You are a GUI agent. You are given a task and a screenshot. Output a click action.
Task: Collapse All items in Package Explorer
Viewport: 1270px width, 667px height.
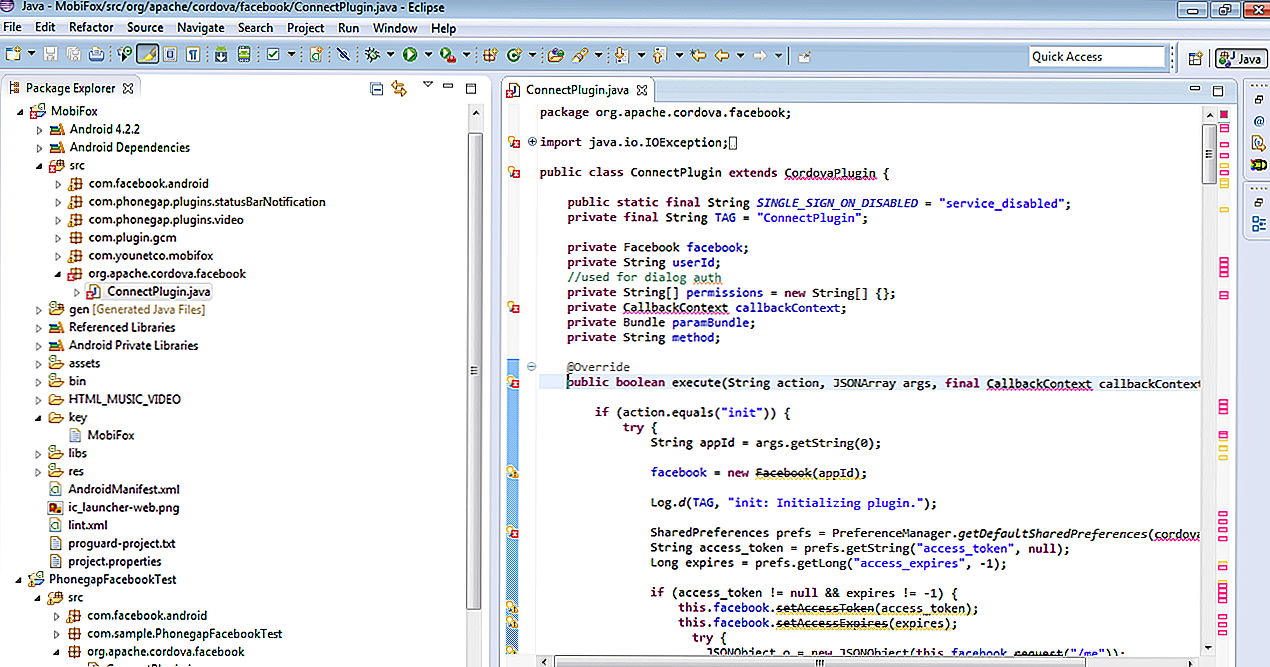376,88
